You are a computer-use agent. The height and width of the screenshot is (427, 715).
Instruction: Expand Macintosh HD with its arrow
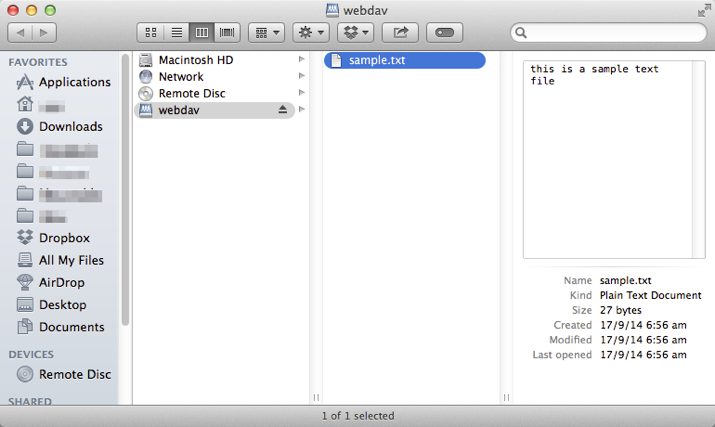[301, 59]
